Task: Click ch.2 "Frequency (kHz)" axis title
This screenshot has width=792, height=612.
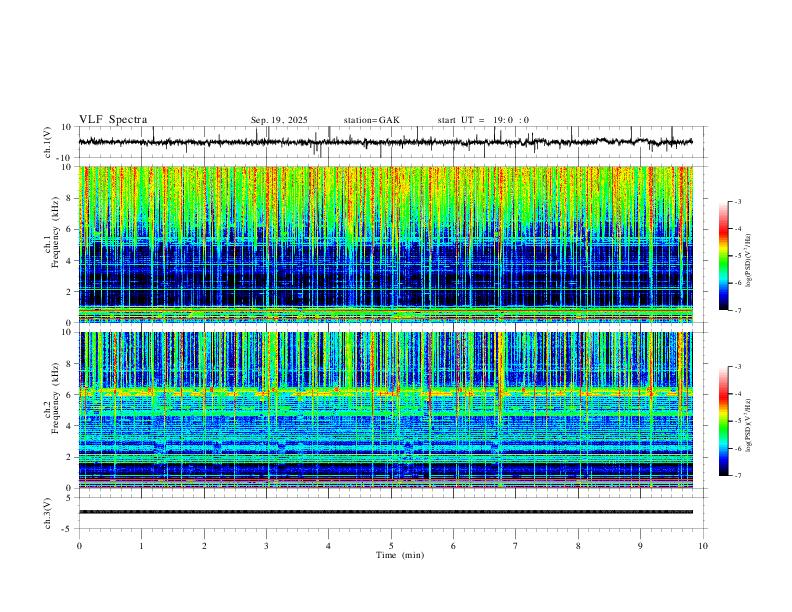Action: 55,398
